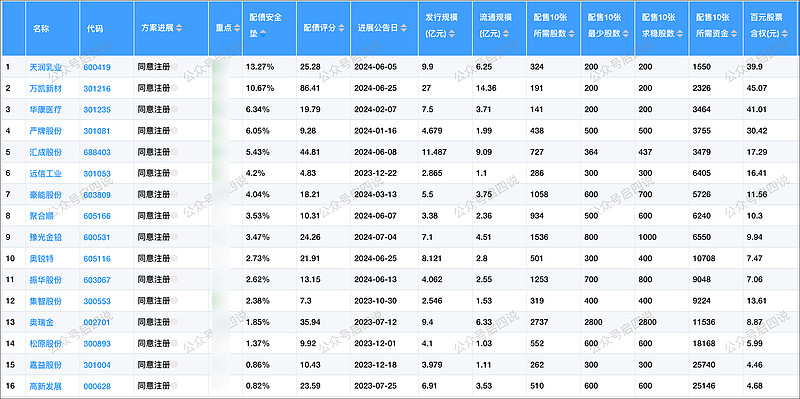800x399 pixels.
Task: Toggle sort arrows on 配债安全垫 column
Action: [263, 34]
